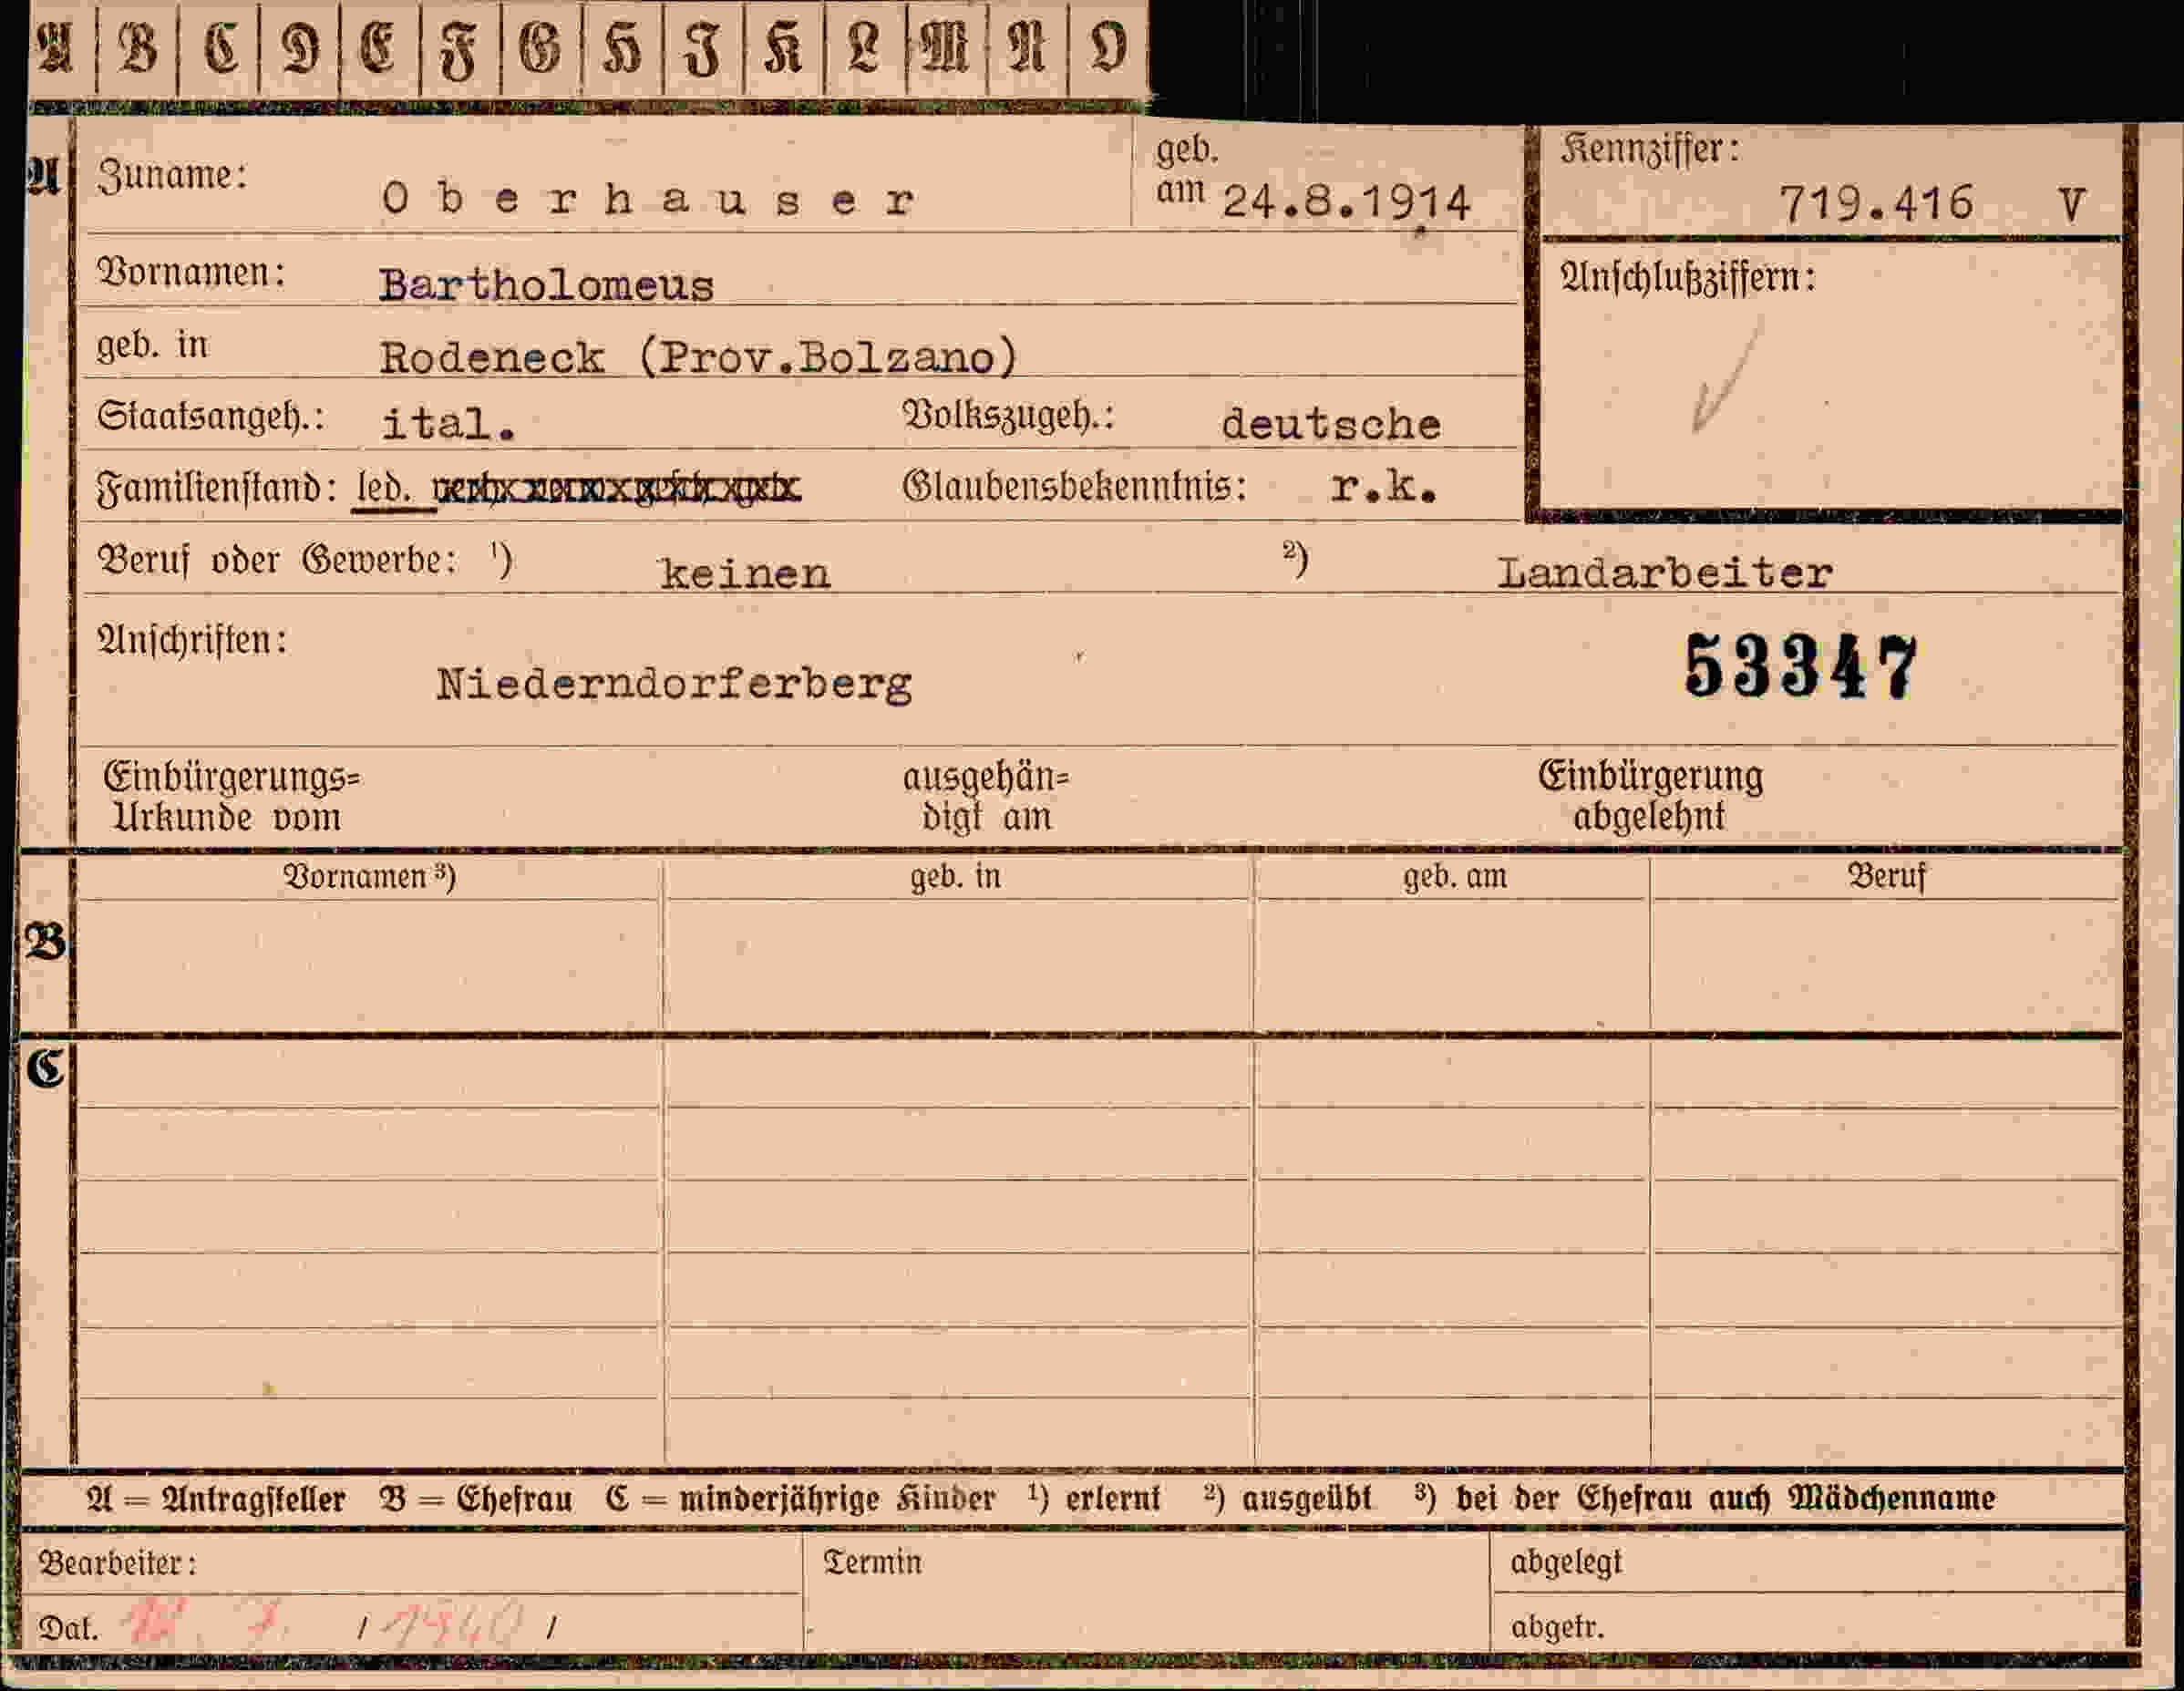Click index tab letter A at top
Viewport: 2184px width, 1691px height.
56,47
